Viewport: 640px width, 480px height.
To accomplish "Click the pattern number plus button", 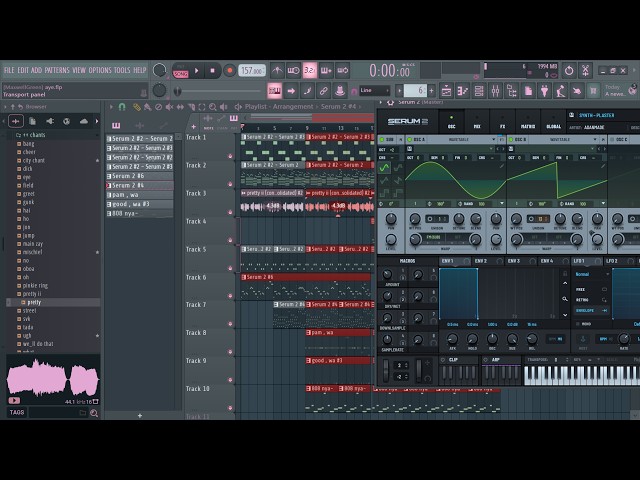I will (431, 90).
